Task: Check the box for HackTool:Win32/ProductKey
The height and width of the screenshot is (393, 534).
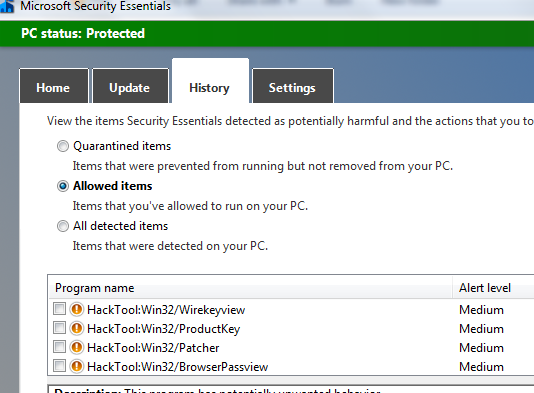Action: 59,328
